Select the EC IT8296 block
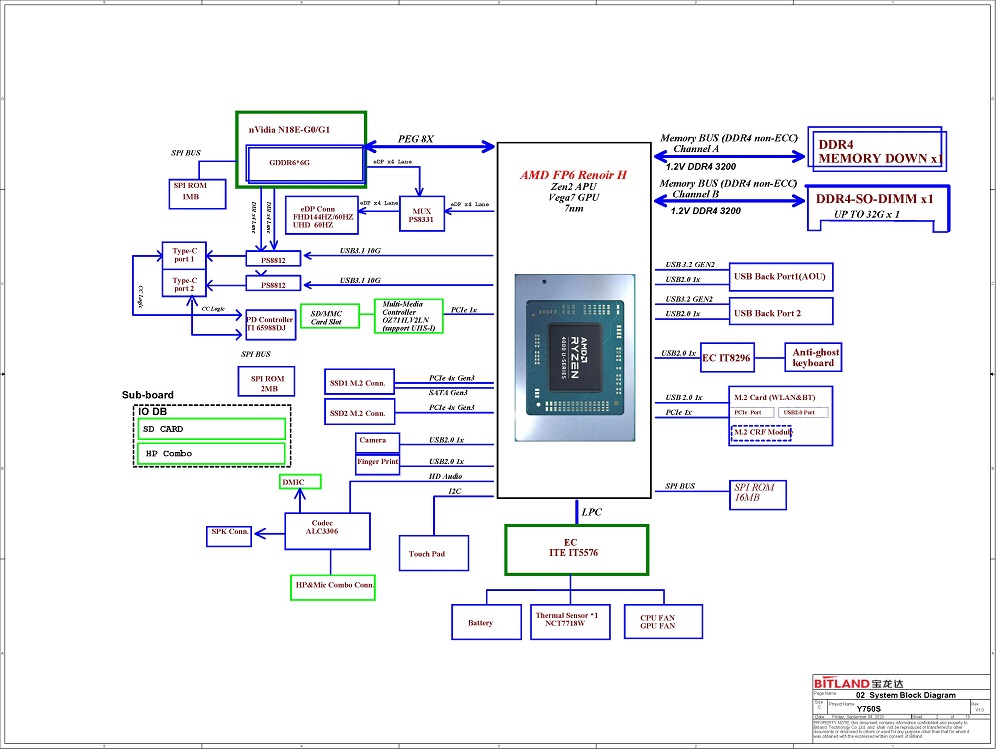This screenshot has height=749, width=1000. coord(727,358)
